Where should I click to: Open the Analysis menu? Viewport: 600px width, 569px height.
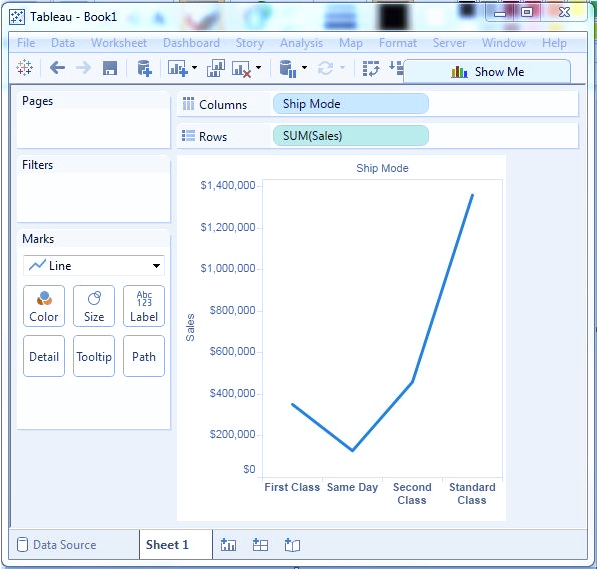pyautogui.click(x=302, y=43)
